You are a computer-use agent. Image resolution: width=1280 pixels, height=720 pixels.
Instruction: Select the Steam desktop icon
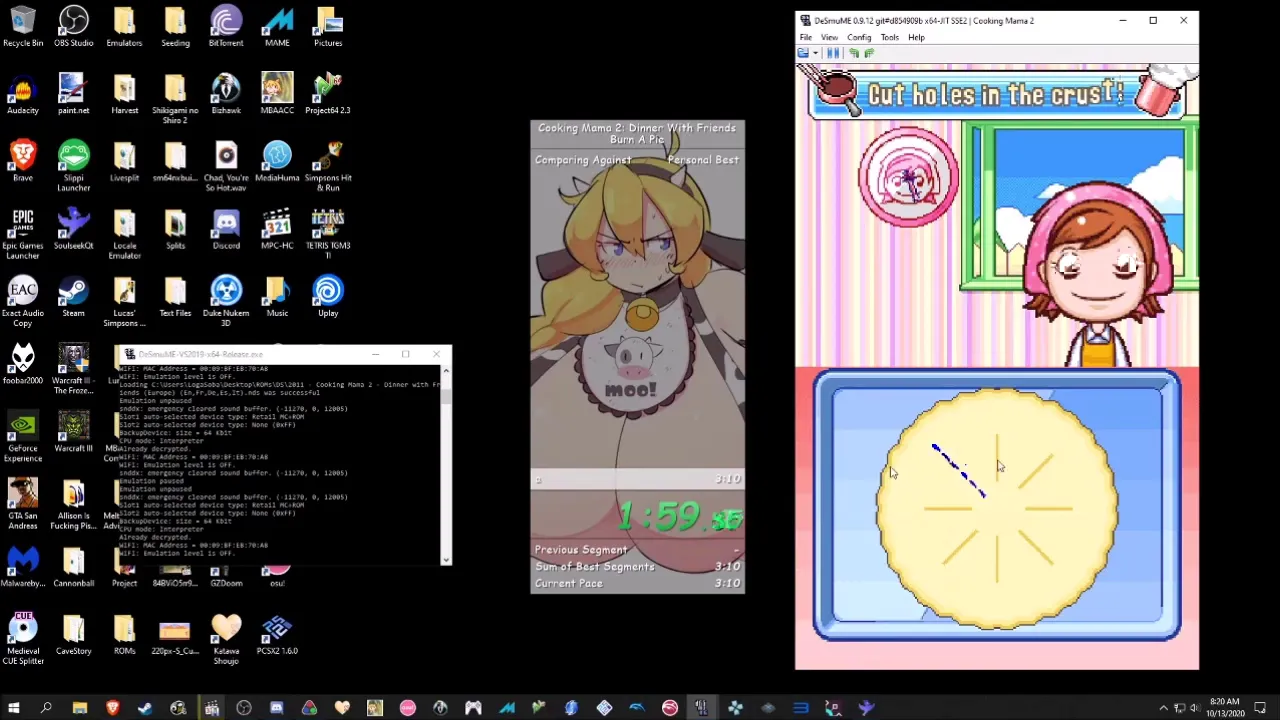[x=73, y=297]
